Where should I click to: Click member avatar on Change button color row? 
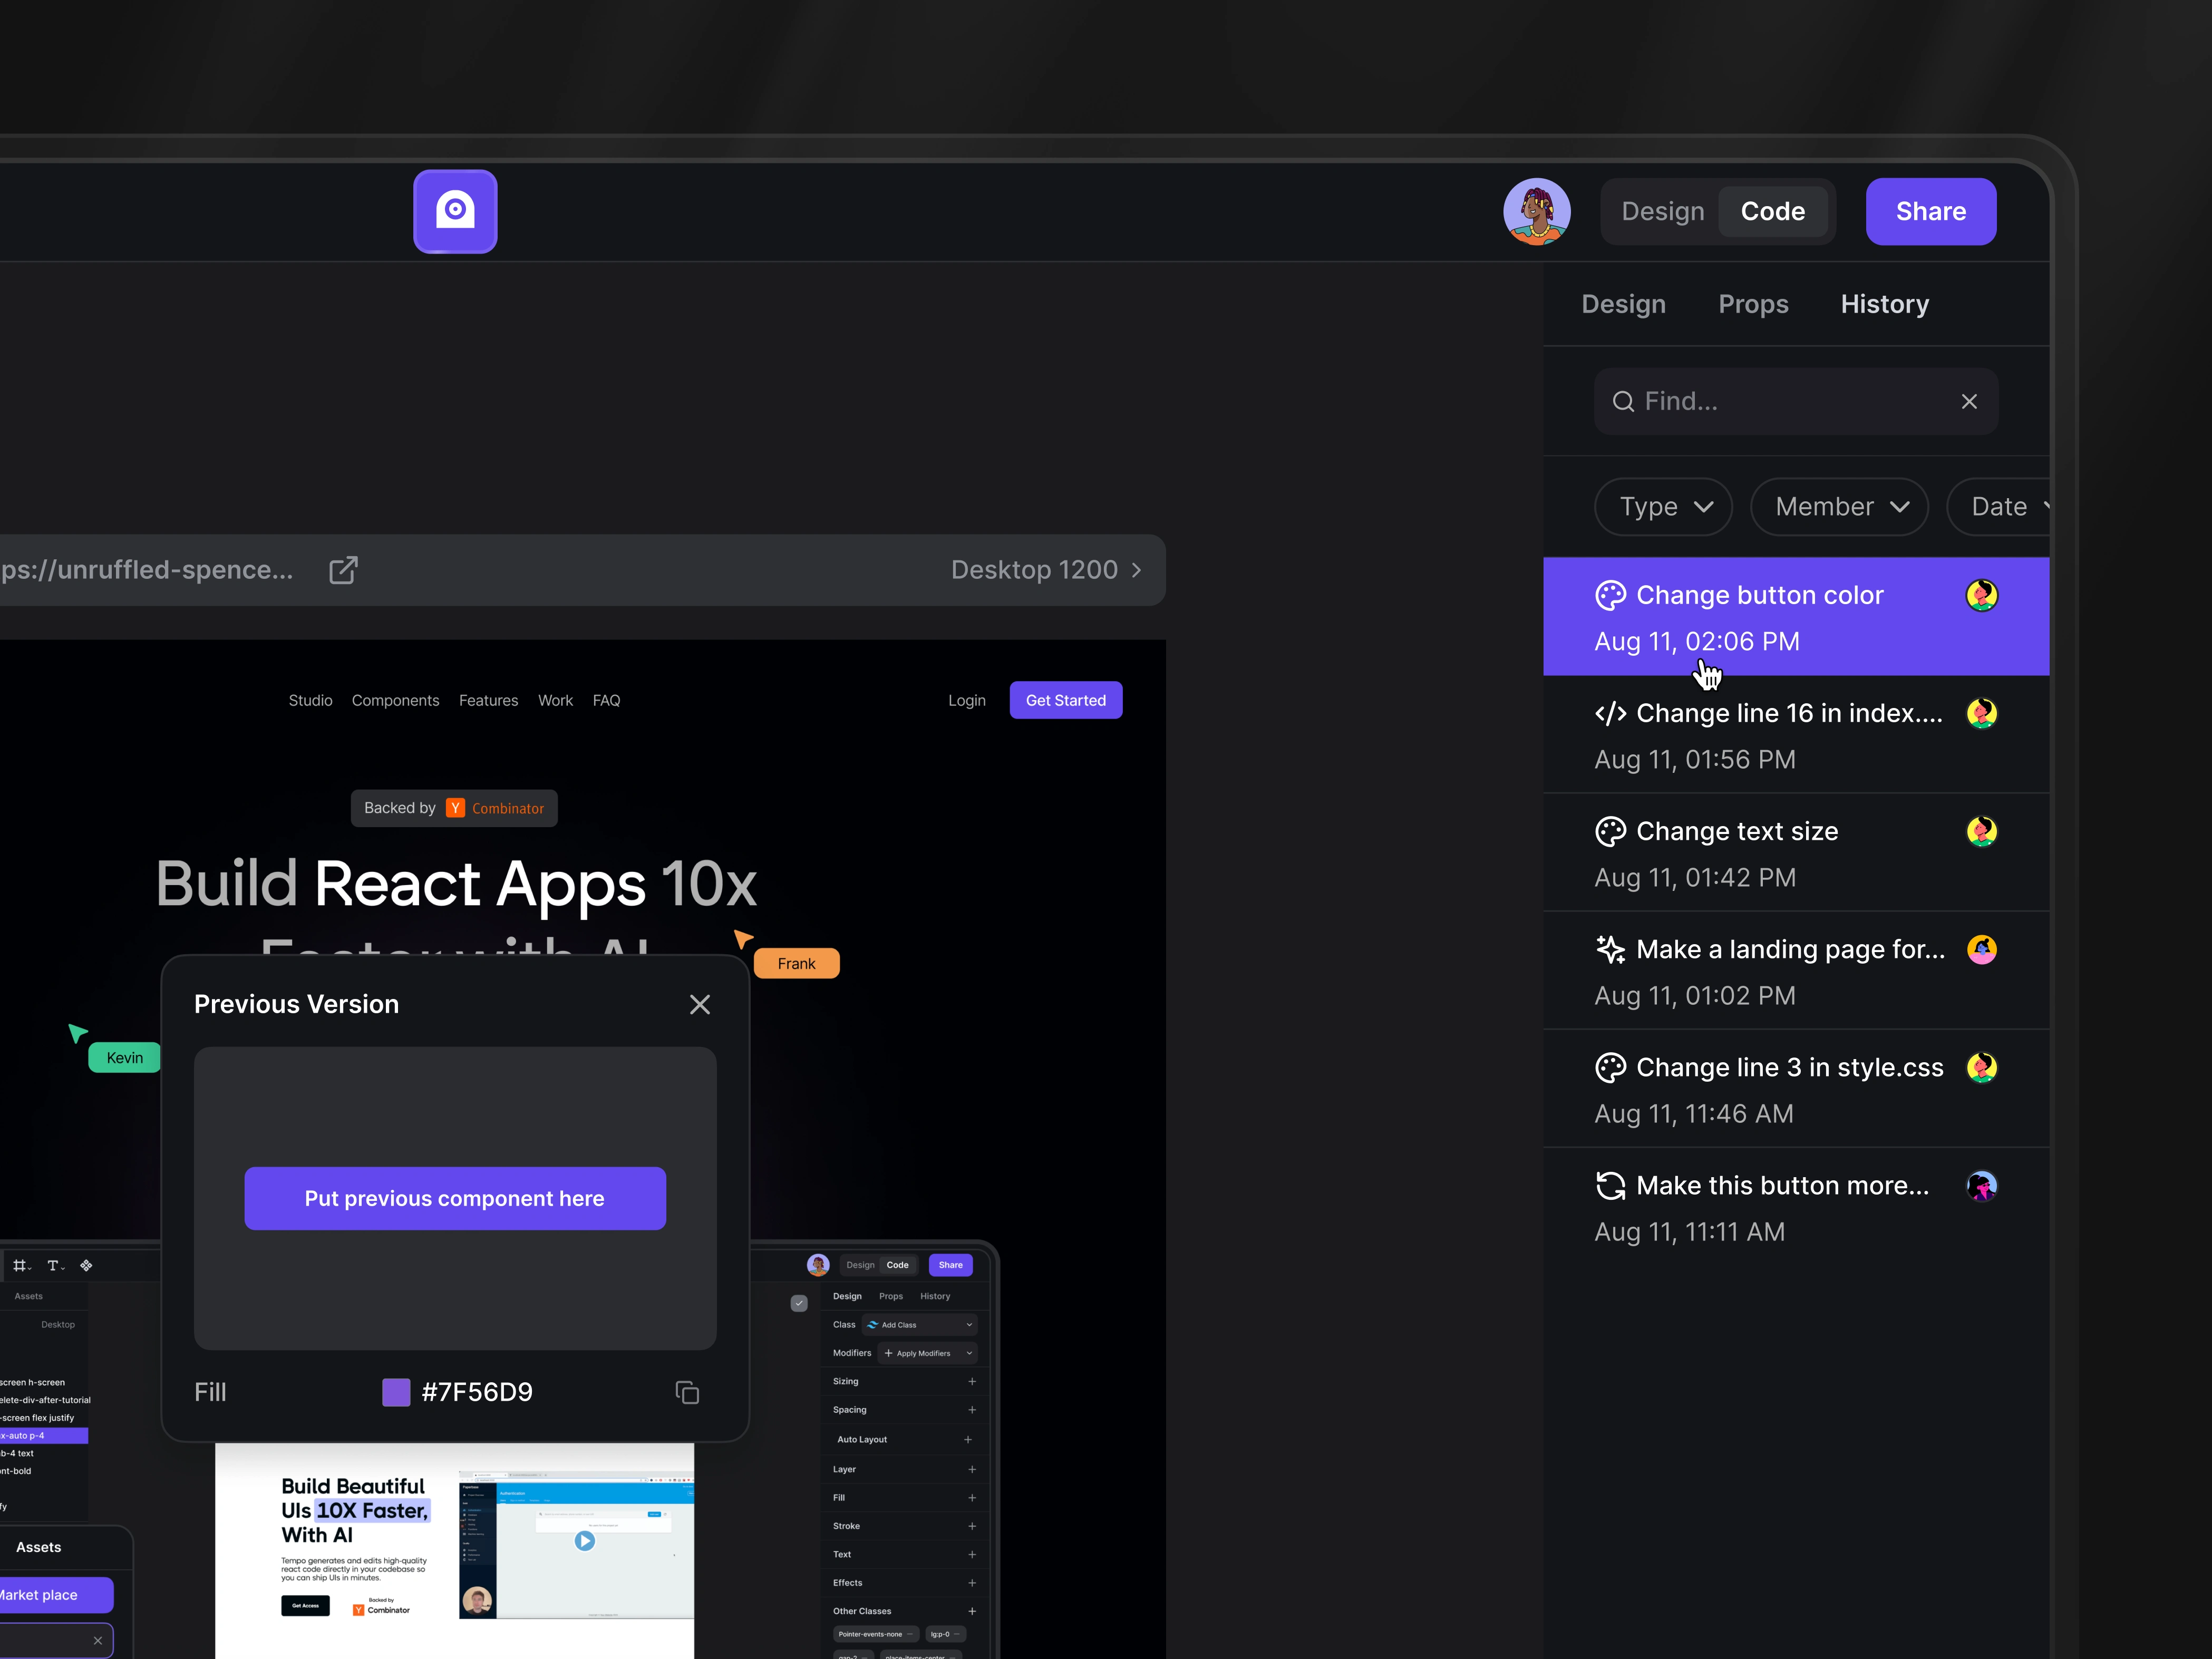pos(1981,595)
